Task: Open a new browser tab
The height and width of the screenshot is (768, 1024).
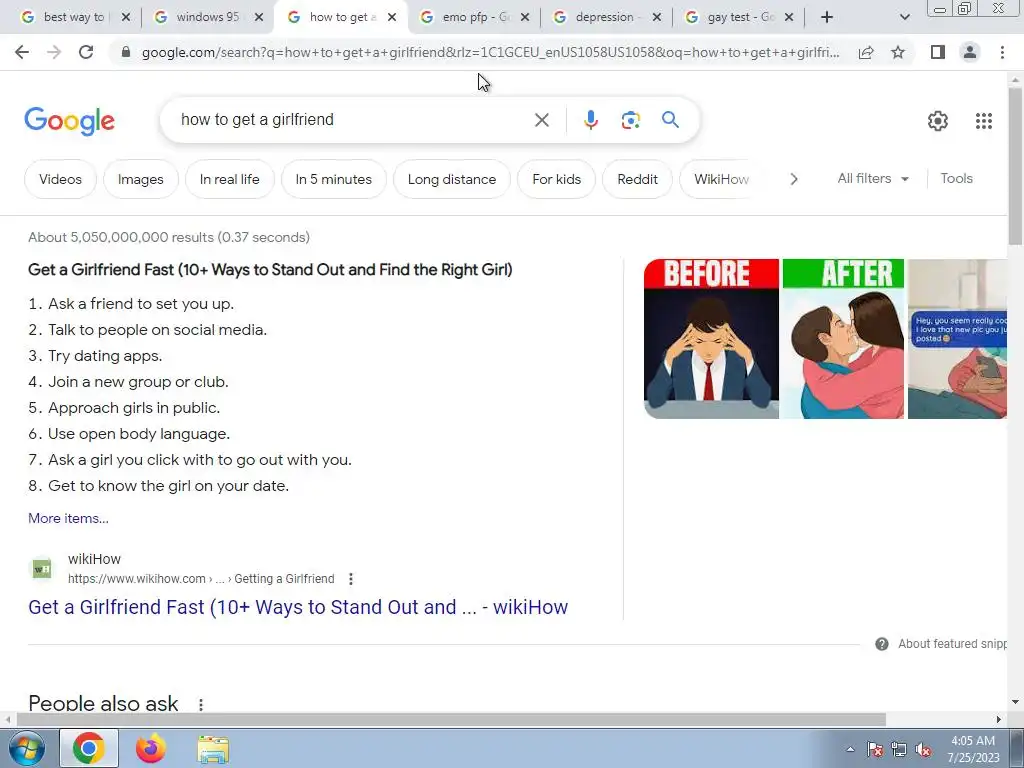Action: point(827,17)
